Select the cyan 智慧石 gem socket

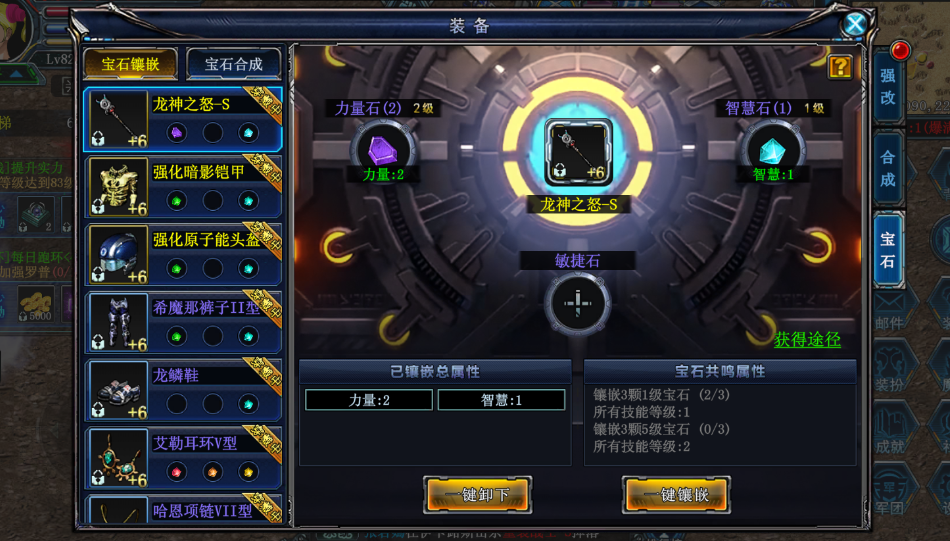click(x=772, y=150)
